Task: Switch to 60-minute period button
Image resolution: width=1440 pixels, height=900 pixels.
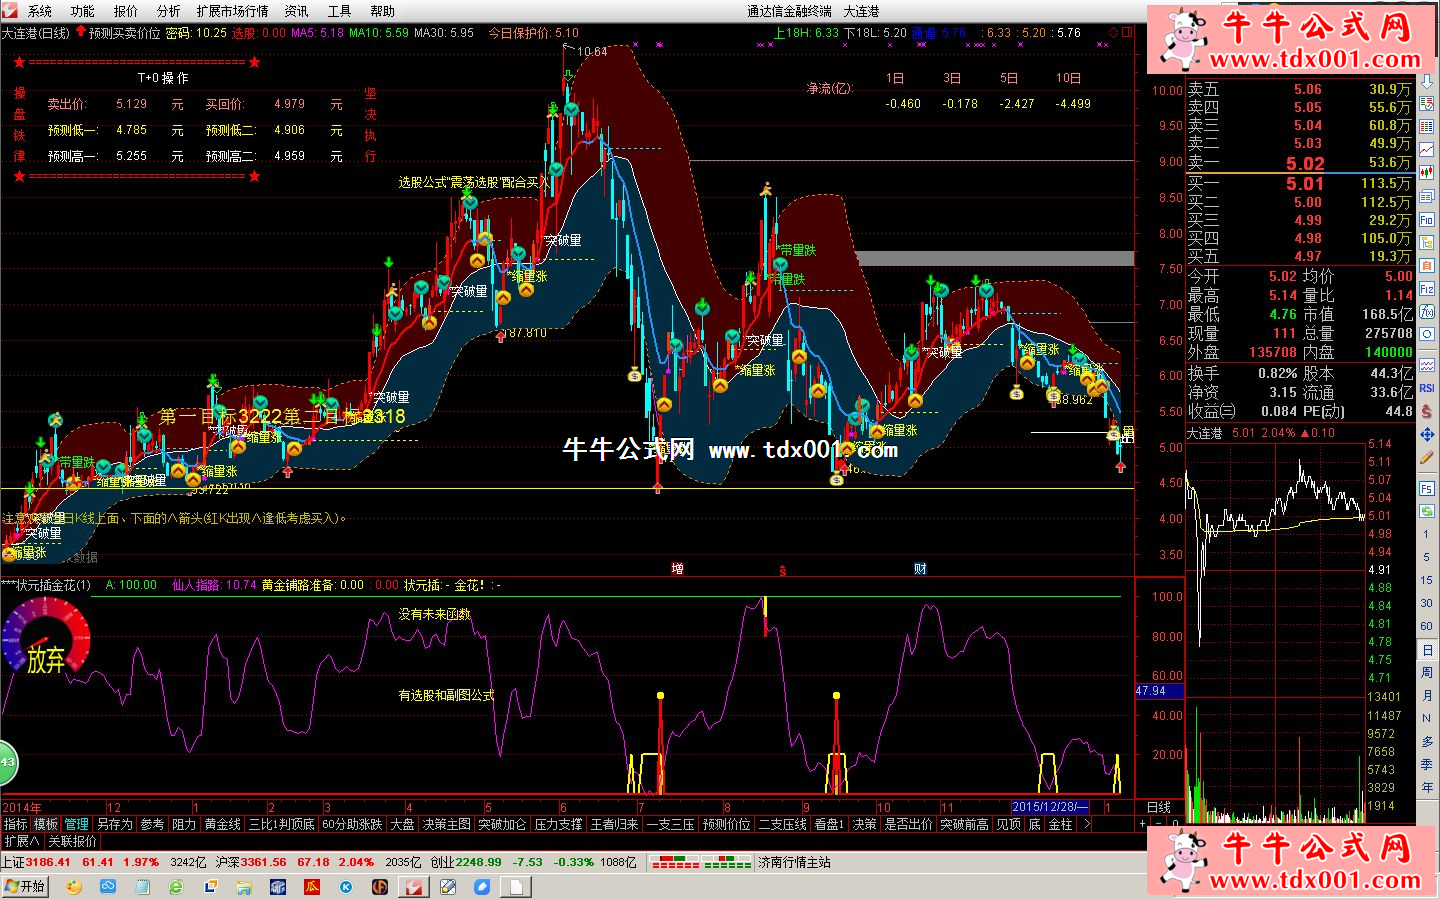Action: tap(1427, 626)
